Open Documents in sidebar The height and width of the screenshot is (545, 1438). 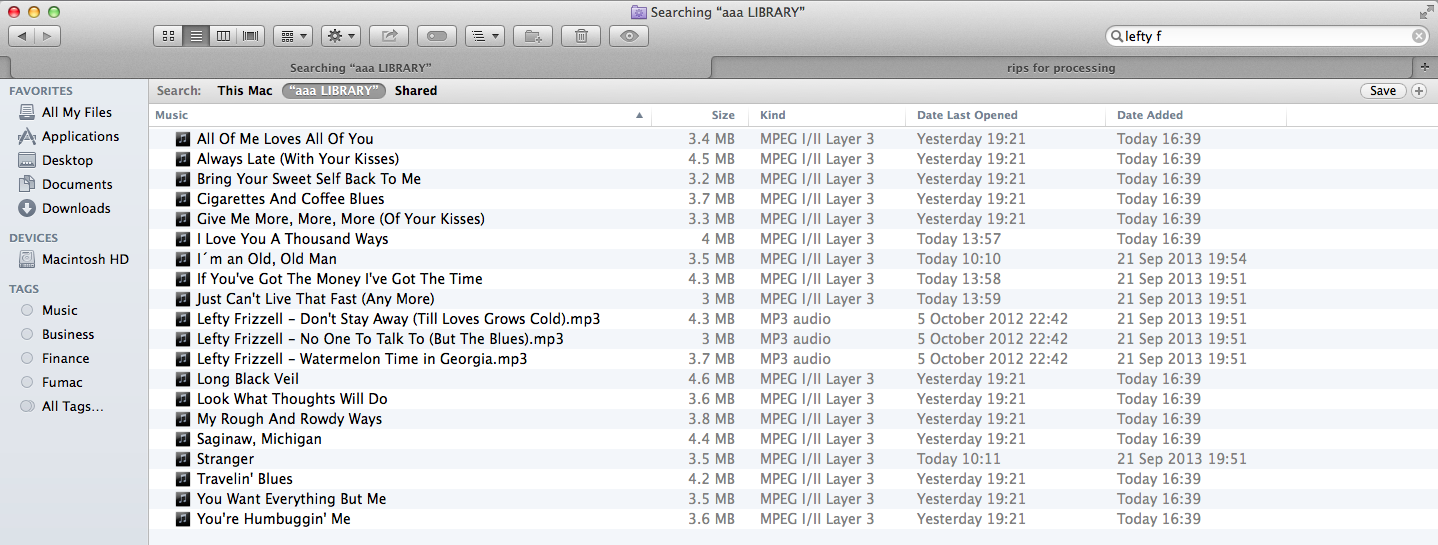point(65,185)
